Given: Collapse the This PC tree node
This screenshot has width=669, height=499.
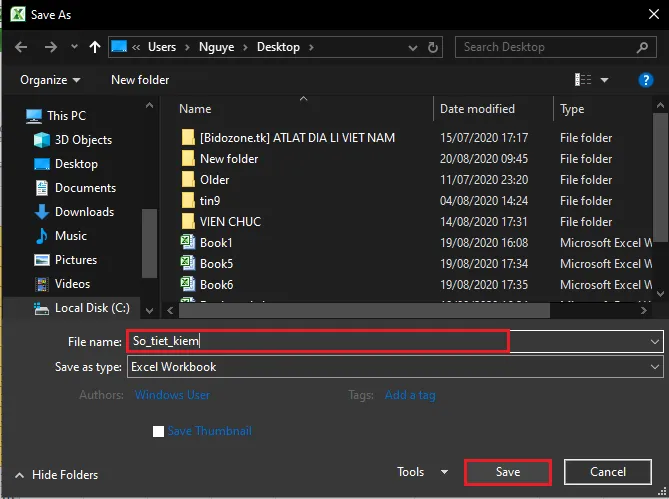Looking at the screenshot, I should 13,116.
